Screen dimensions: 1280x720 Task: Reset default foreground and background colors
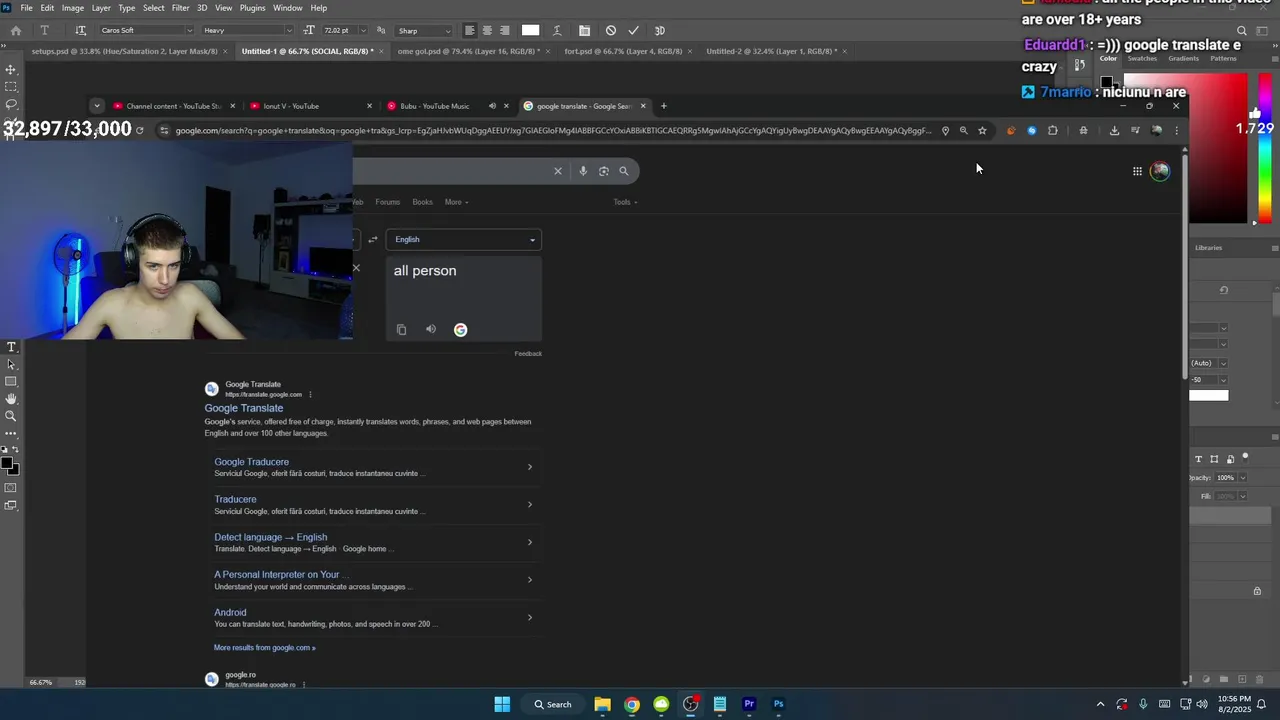[x=5, y=450]
